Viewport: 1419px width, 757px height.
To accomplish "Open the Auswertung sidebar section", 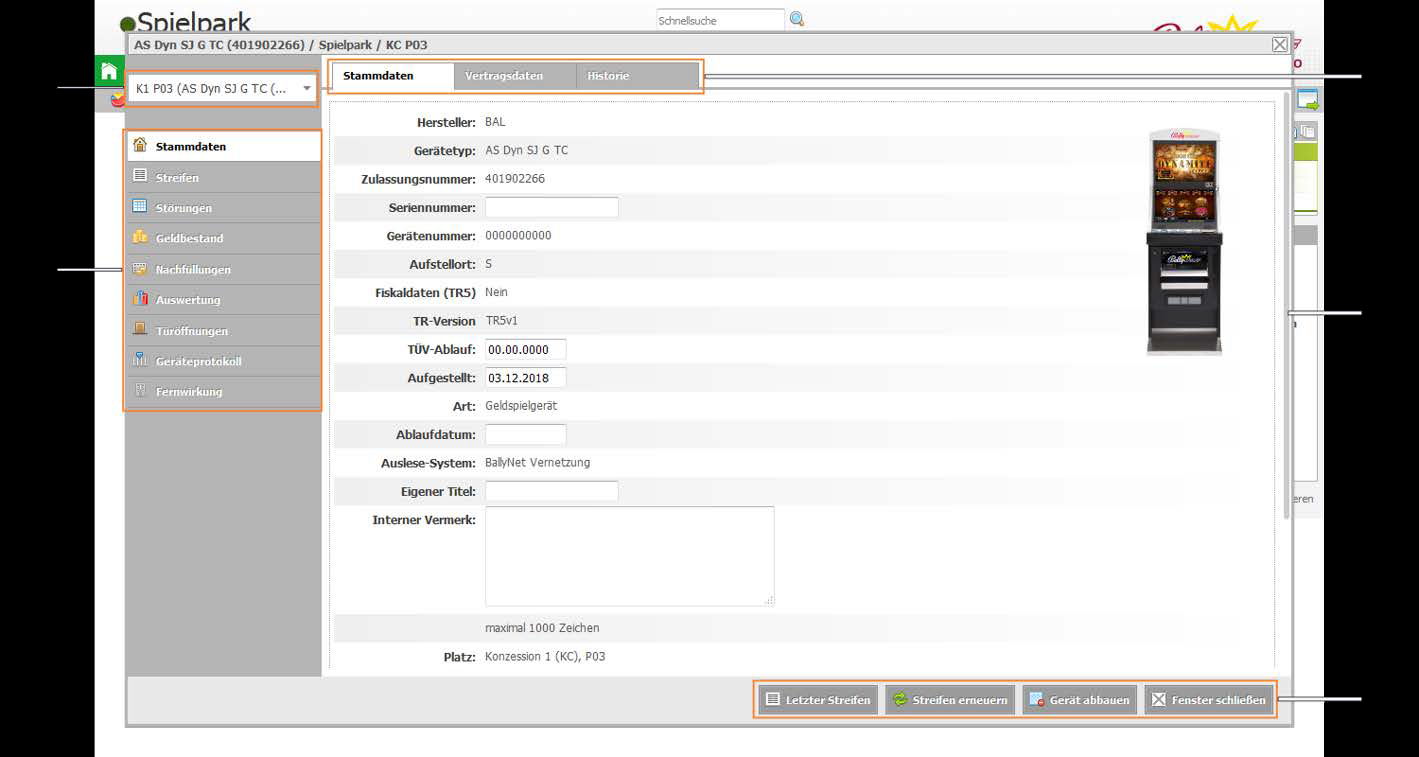I will tap(223, 300).
